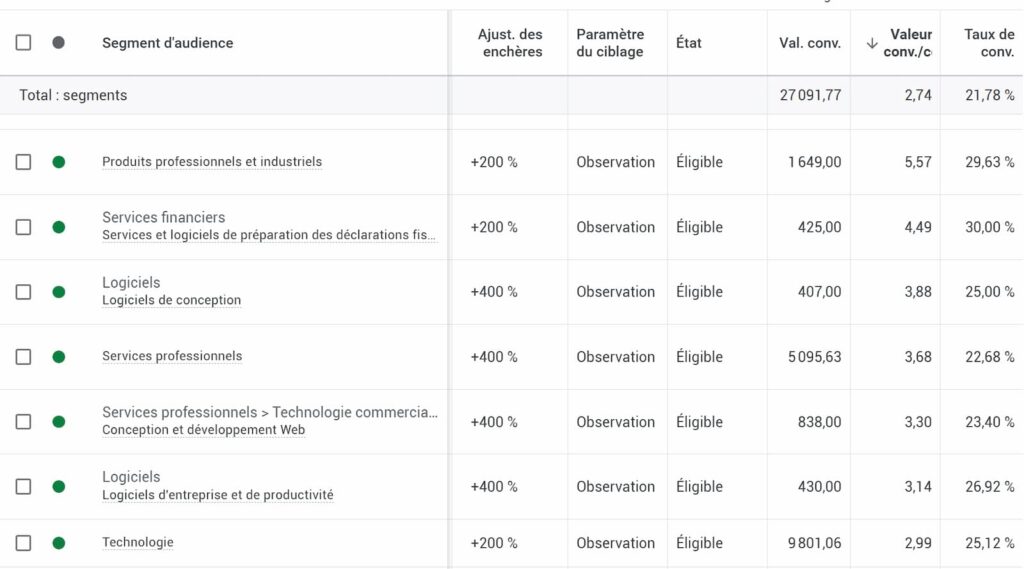The image size is (1024, 569).
Task: Click green status dot for Services professionnels row
Action: (59, 357)
